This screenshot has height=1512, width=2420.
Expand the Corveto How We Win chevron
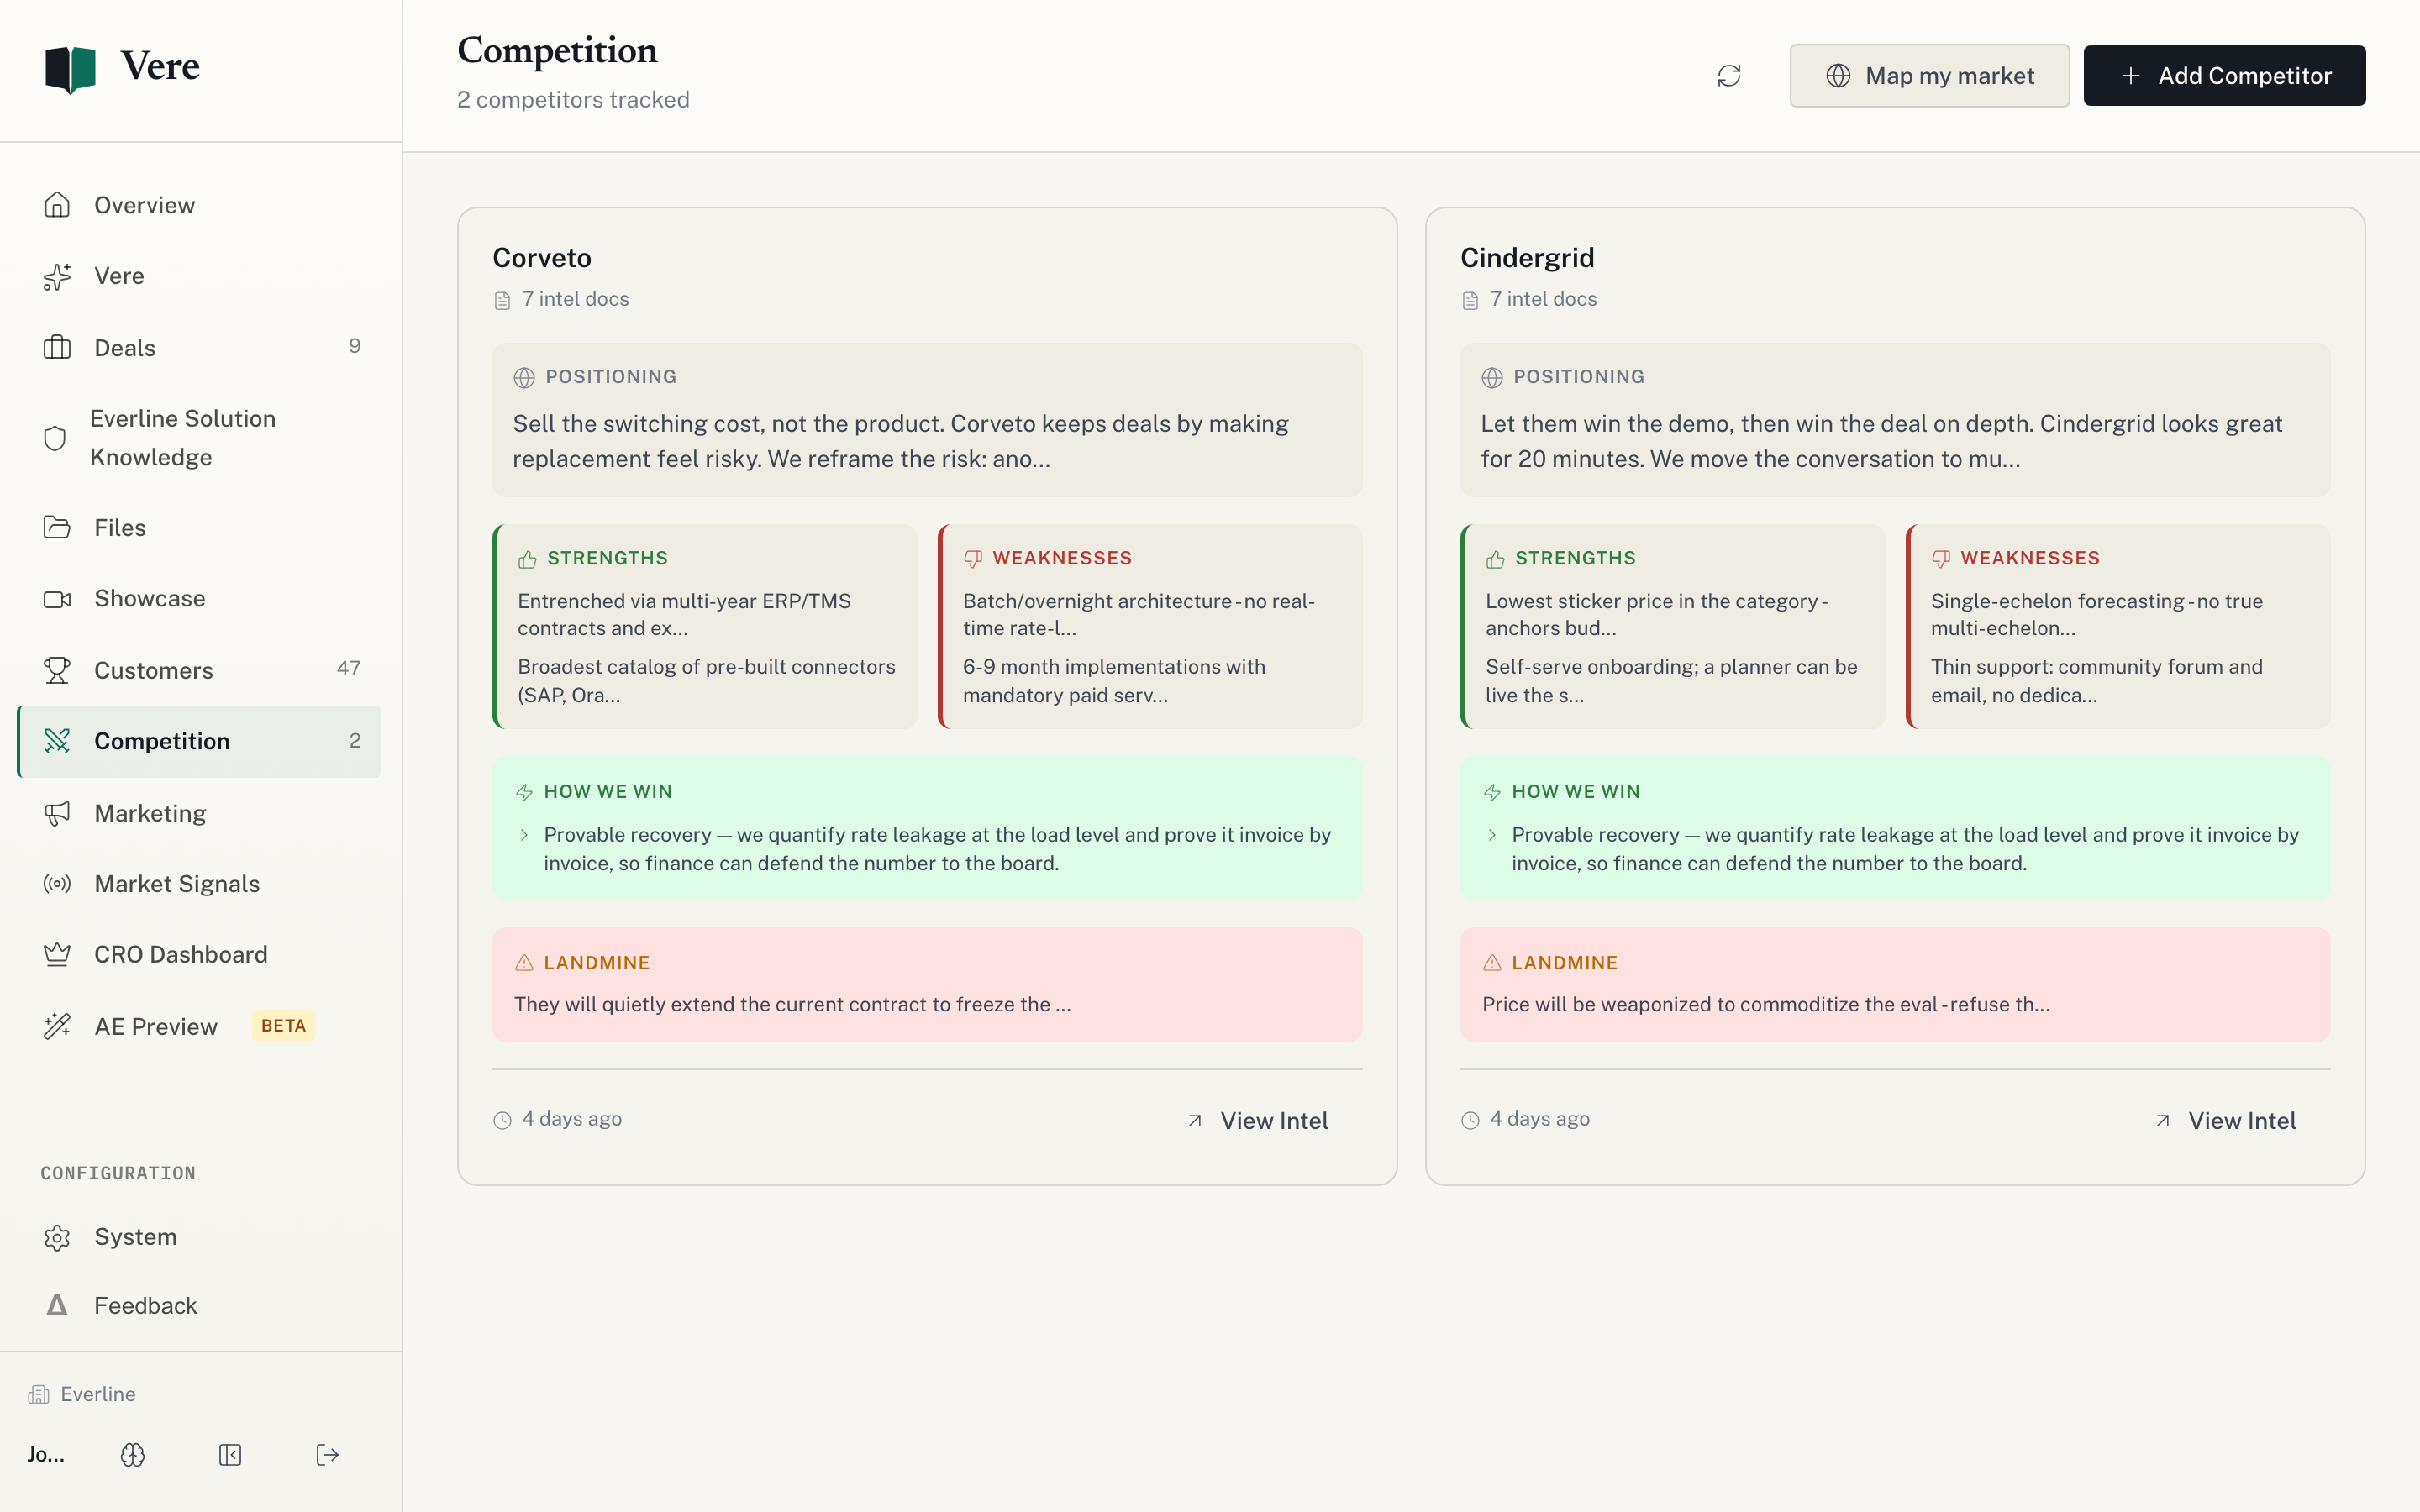click(x=524, y=835)
